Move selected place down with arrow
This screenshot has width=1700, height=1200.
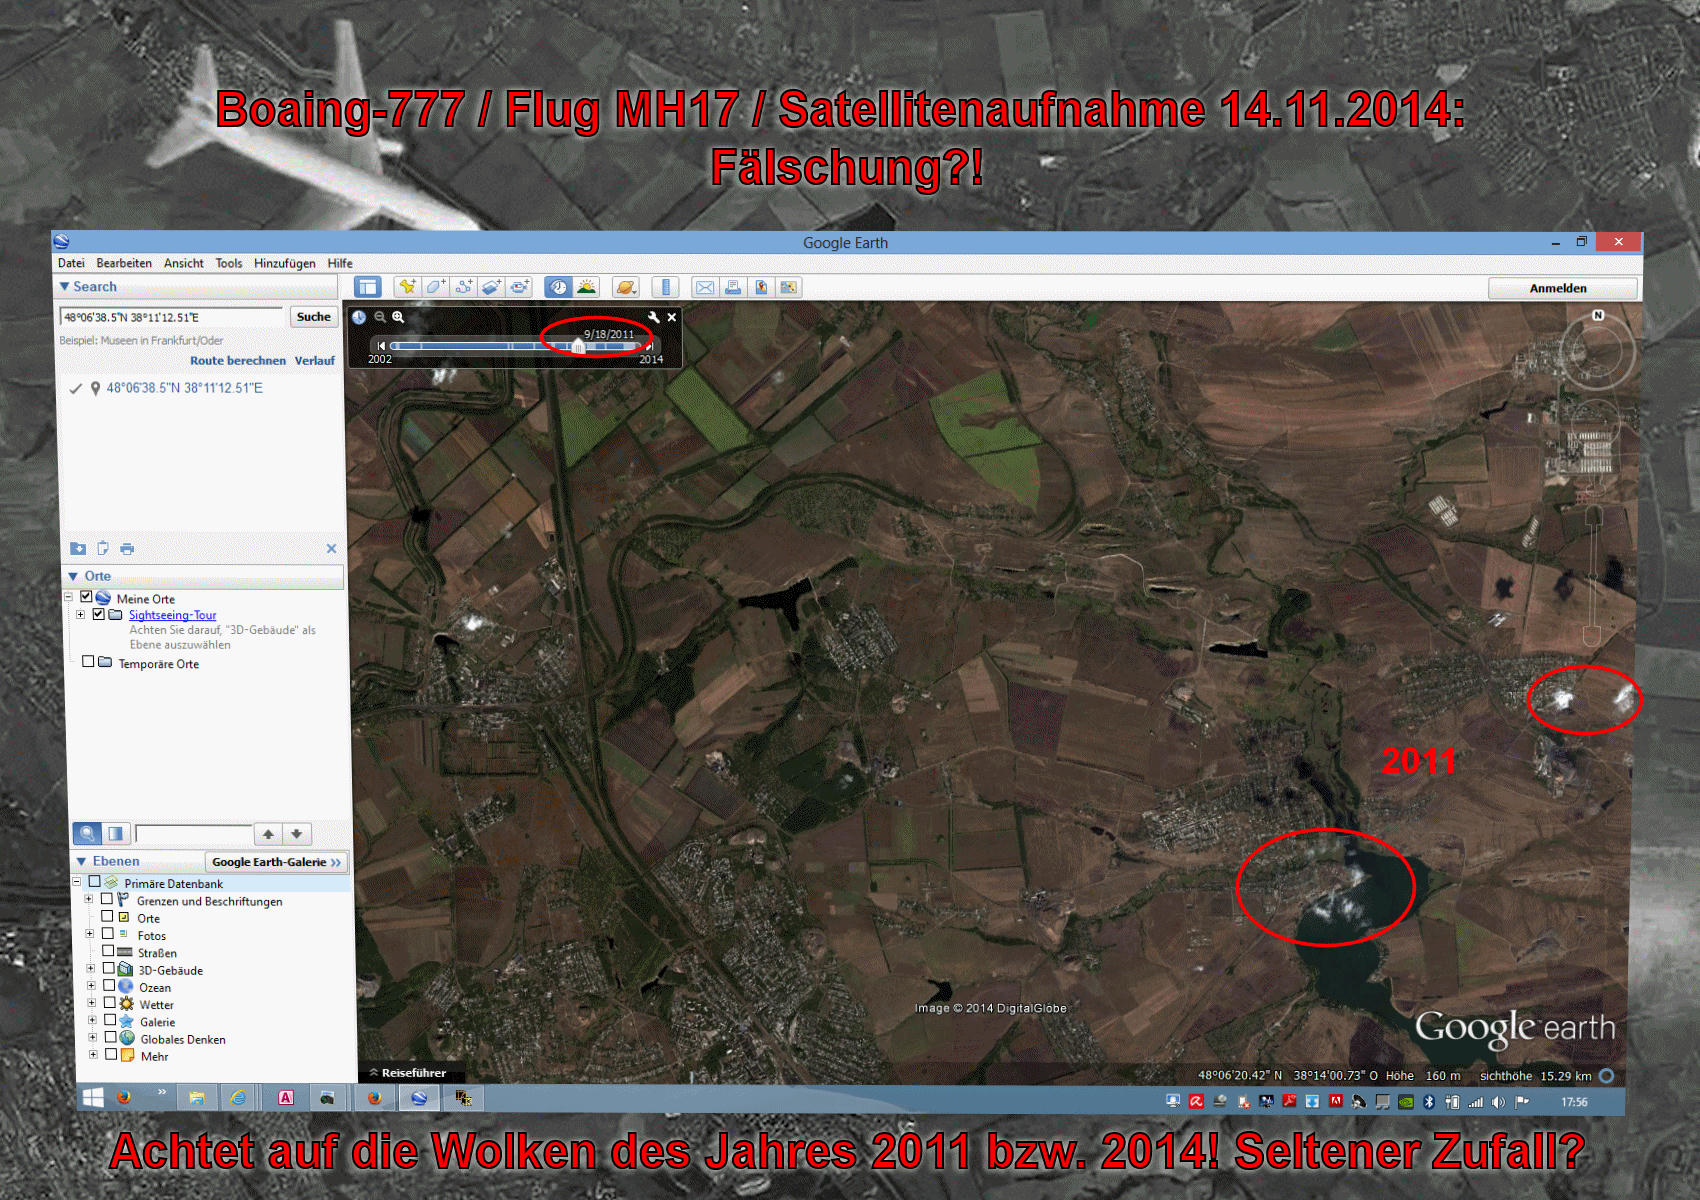pyautogui.click(x=297, y=833)
